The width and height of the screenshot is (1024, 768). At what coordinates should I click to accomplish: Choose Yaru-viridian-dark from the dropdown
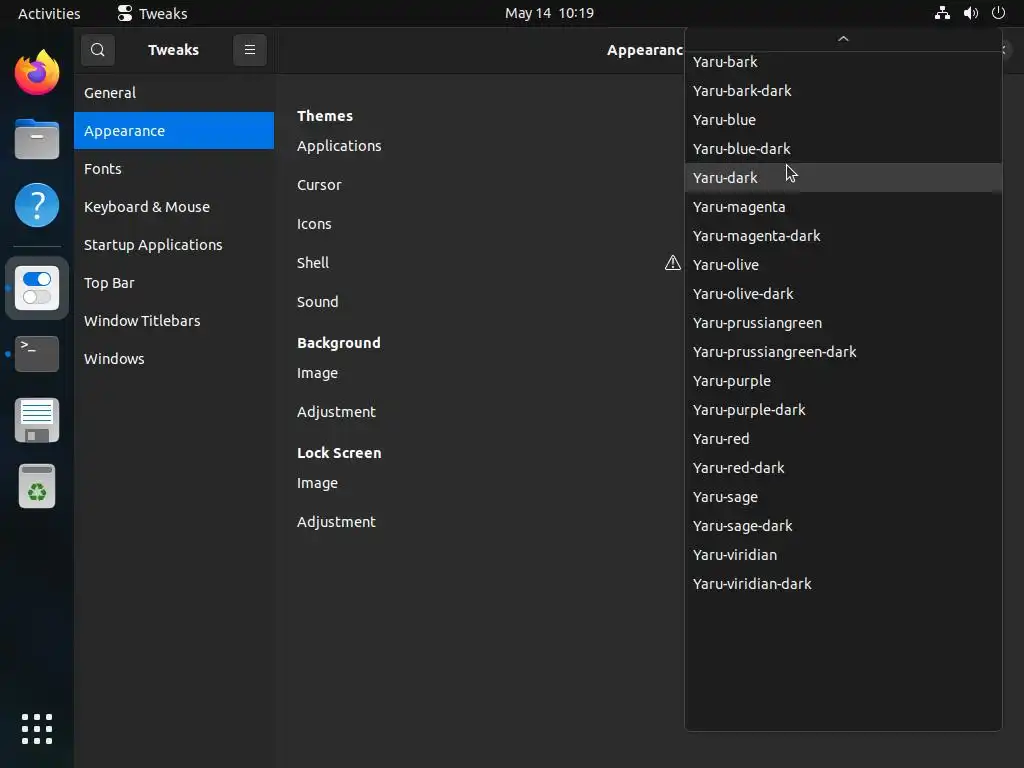point(752,584)
